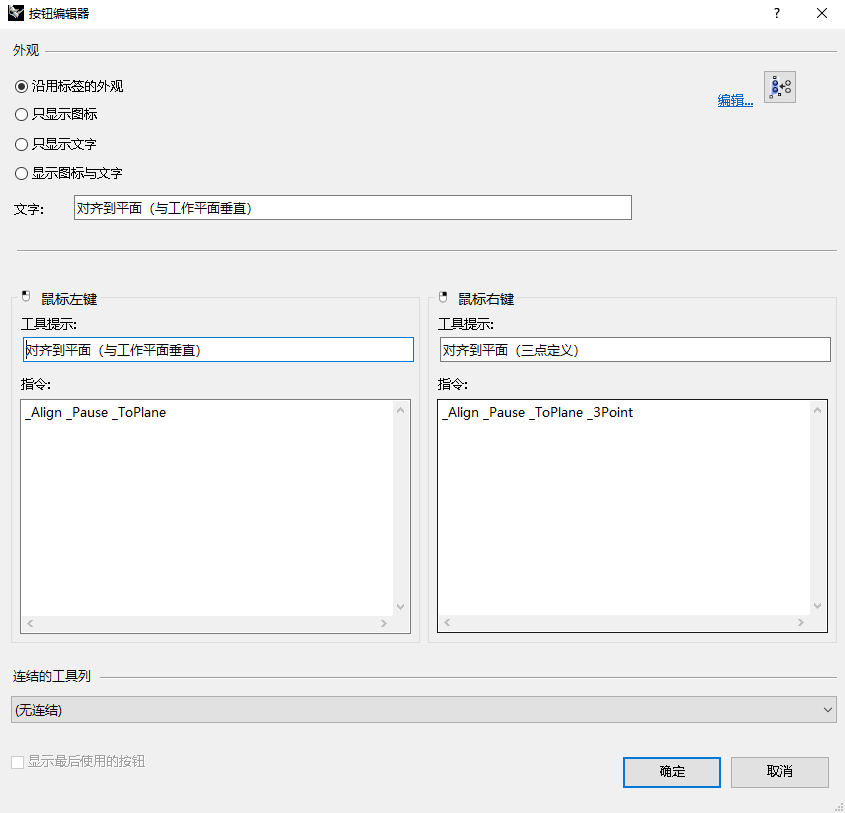Click the Align tool bitmap preview image

click(779, 87)
